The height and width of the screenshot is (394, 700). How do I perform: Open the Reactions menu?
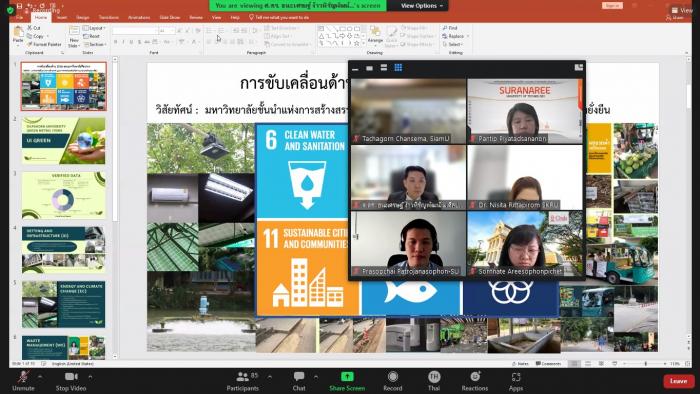pyautogui.click(x=475, y=381)
